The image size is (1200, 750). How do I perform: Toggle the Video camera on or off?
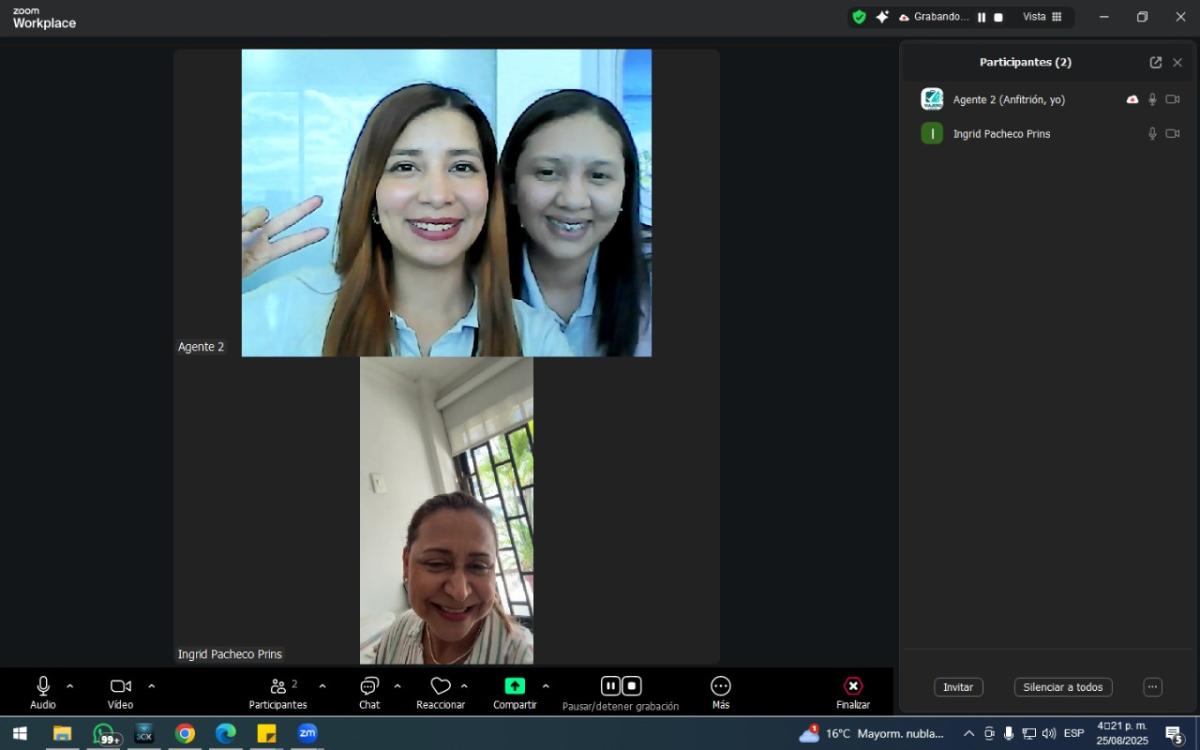click(120, 686)
